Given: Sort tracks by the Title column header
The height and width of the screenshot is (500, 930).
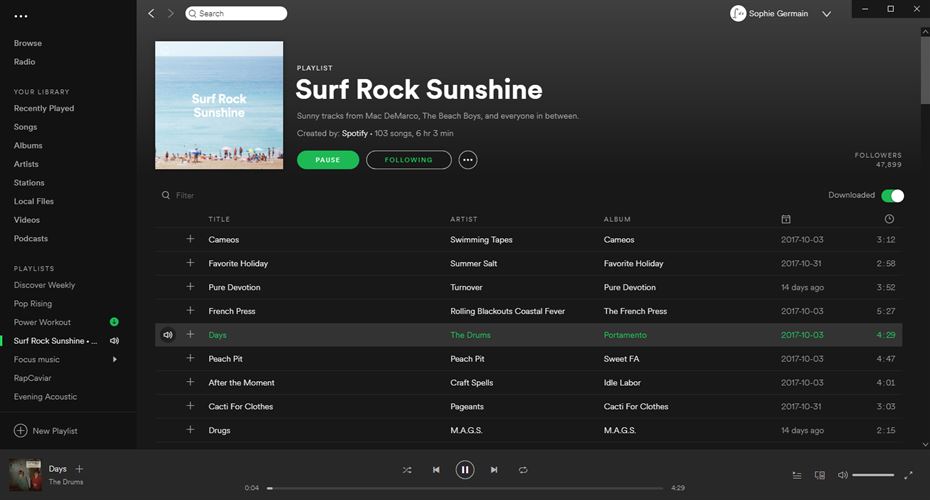Looking at the screenshot, I should click(x=219, y=219).
